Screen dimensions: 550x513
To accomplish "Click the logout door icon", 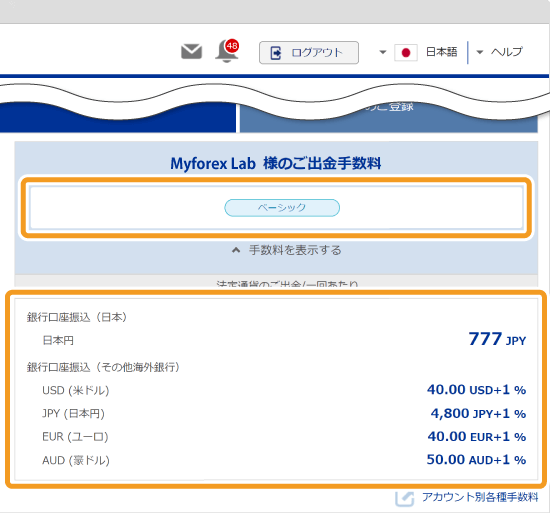I will click(x=276, y=53).
